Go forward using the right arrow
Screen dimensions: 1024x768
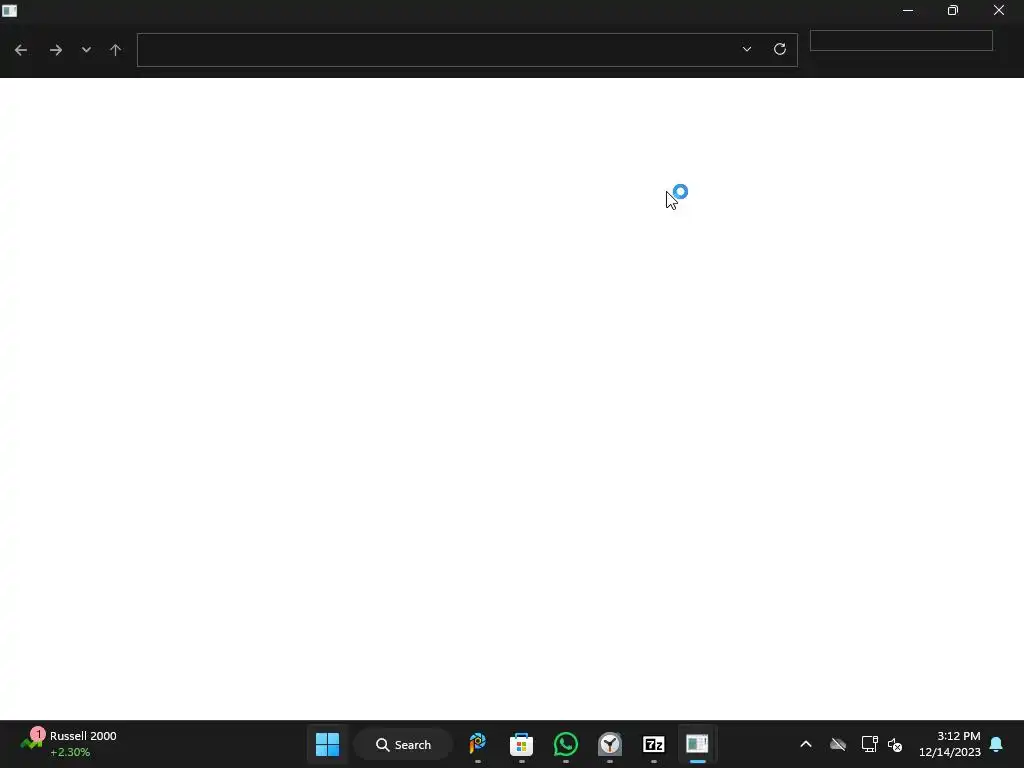tap(56, 50)
